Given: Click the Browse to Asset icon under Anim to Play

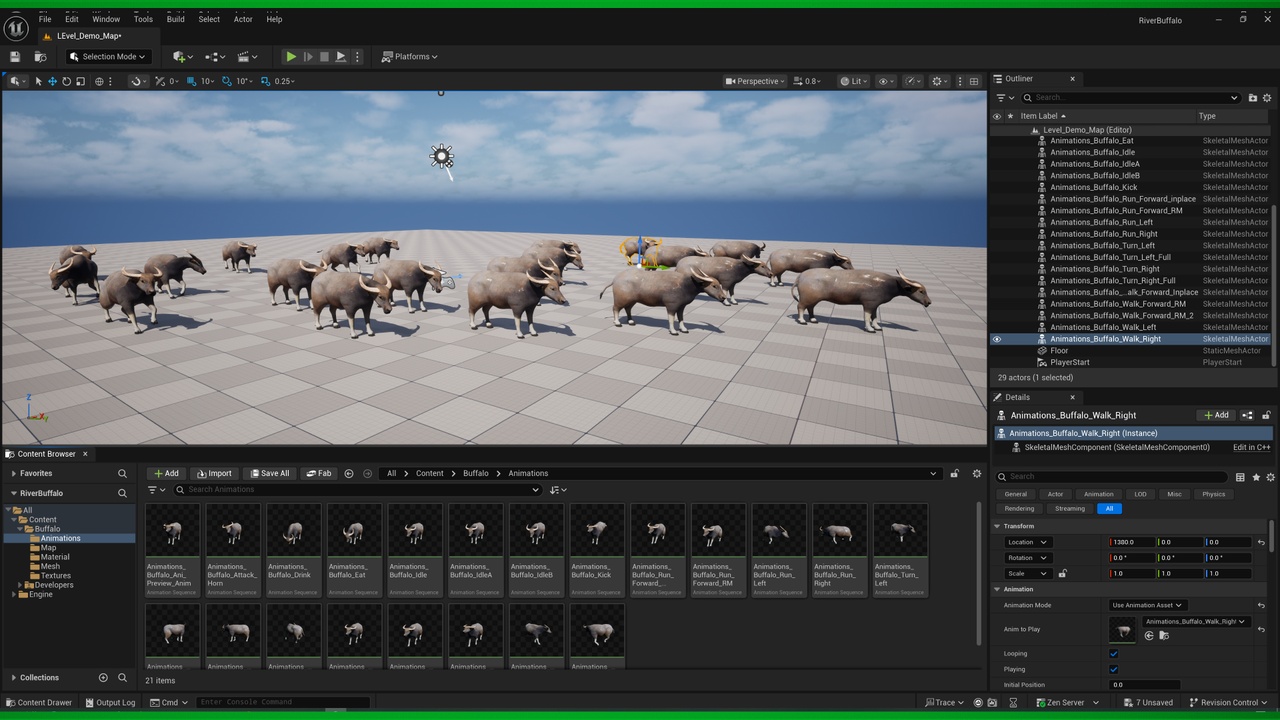Looking at the screenshot, I should pos(1163,635).
